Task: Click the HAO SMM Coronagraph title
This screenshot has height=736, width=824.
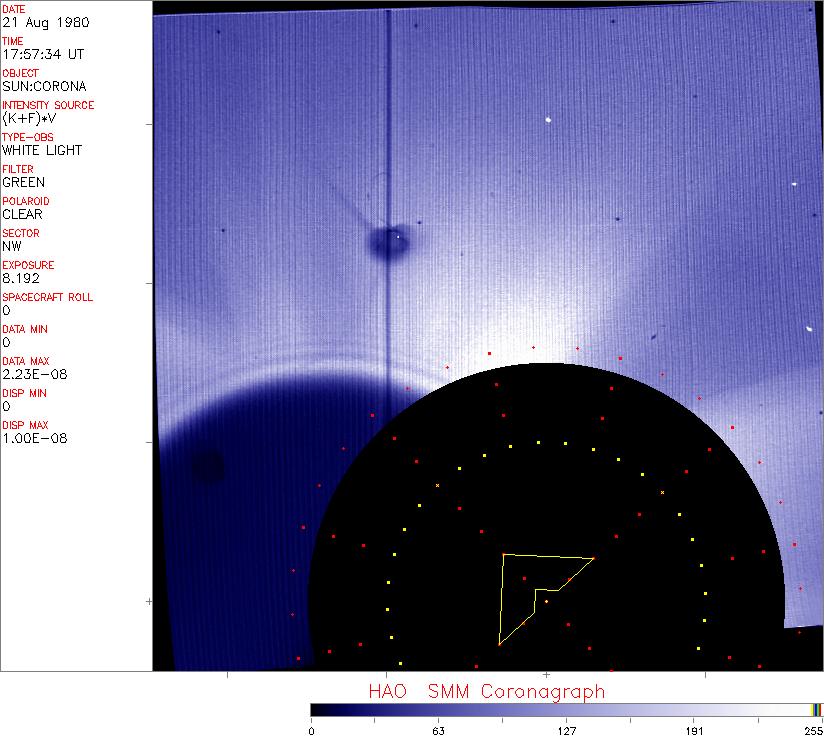Action: 486,691
